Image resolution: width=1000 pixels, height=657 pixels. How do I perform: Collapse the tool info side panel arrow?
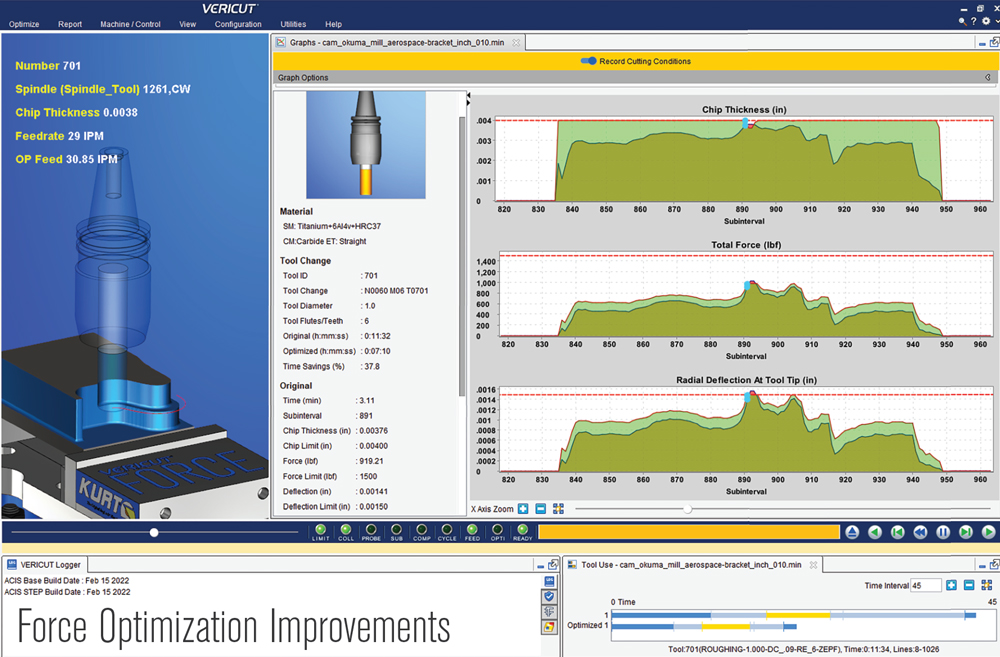coord(467,98)
